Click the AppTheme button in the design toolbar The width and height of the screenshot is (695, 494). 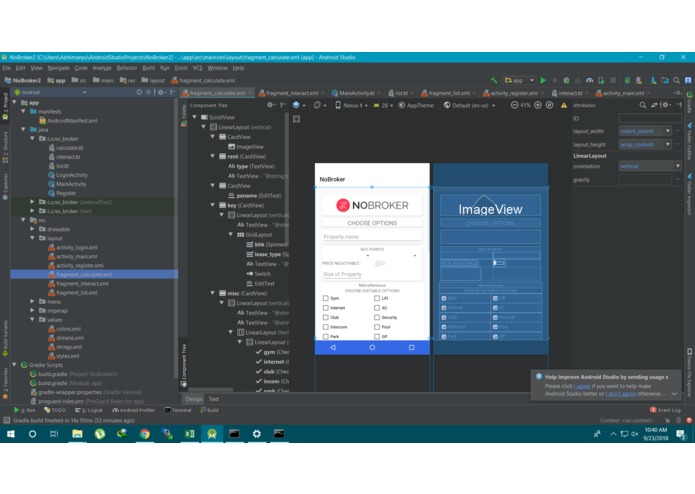[416, 105]
